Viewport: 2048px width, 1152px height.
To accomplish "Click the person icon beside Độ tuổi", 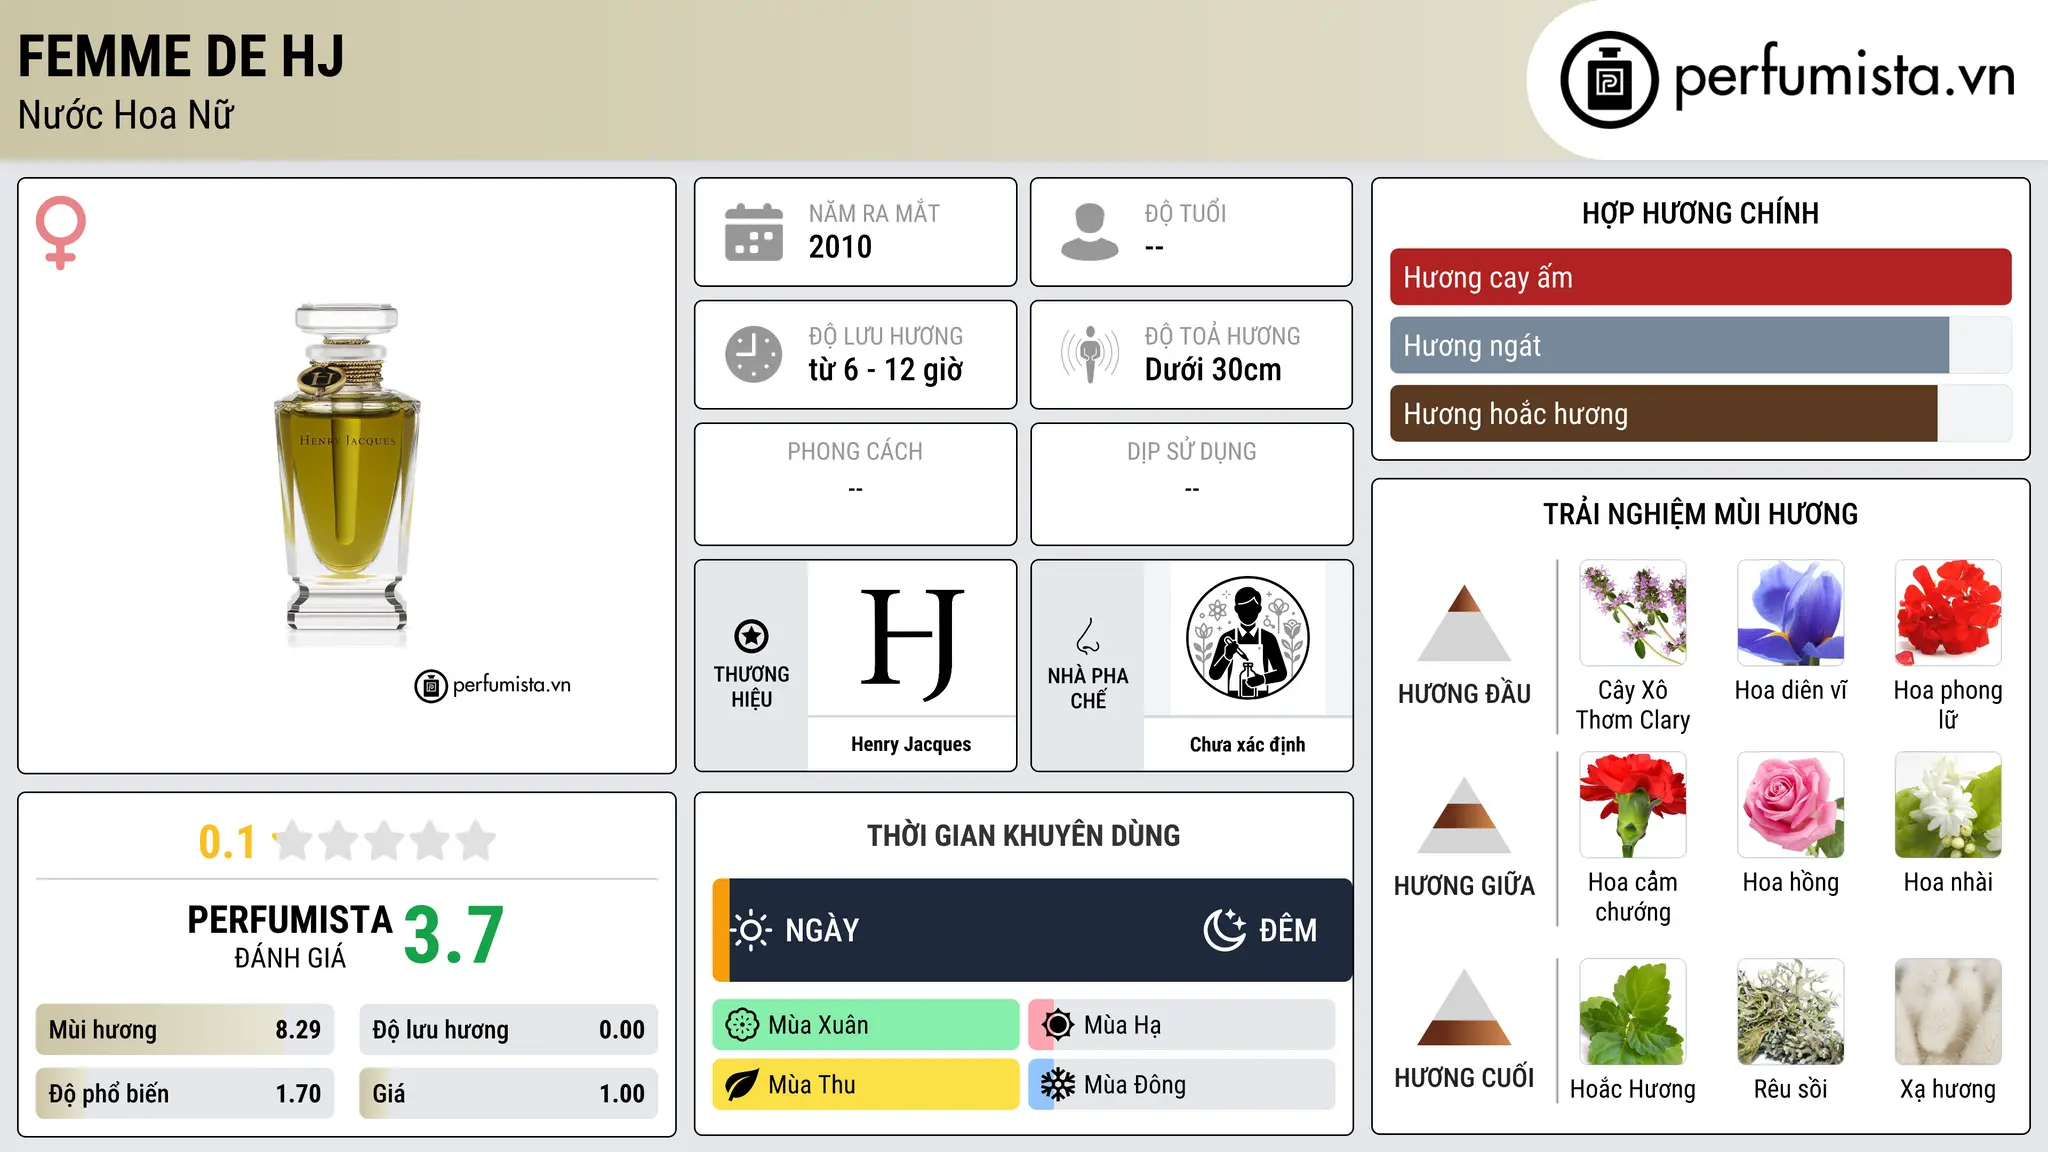I will [x=1089, y=232].
